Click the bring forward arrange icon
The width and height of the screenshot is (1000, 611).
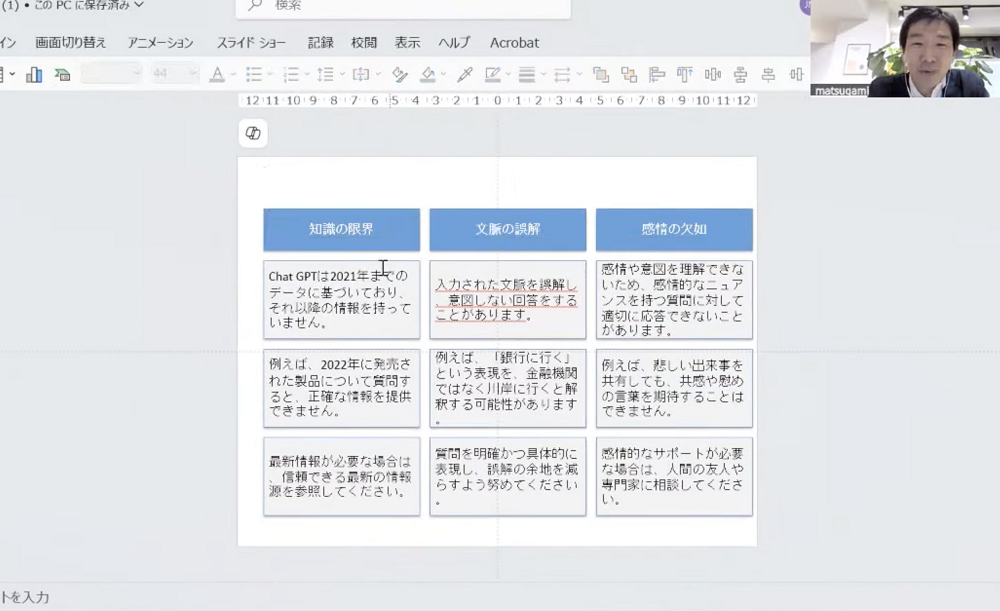[x=600, y=75]
